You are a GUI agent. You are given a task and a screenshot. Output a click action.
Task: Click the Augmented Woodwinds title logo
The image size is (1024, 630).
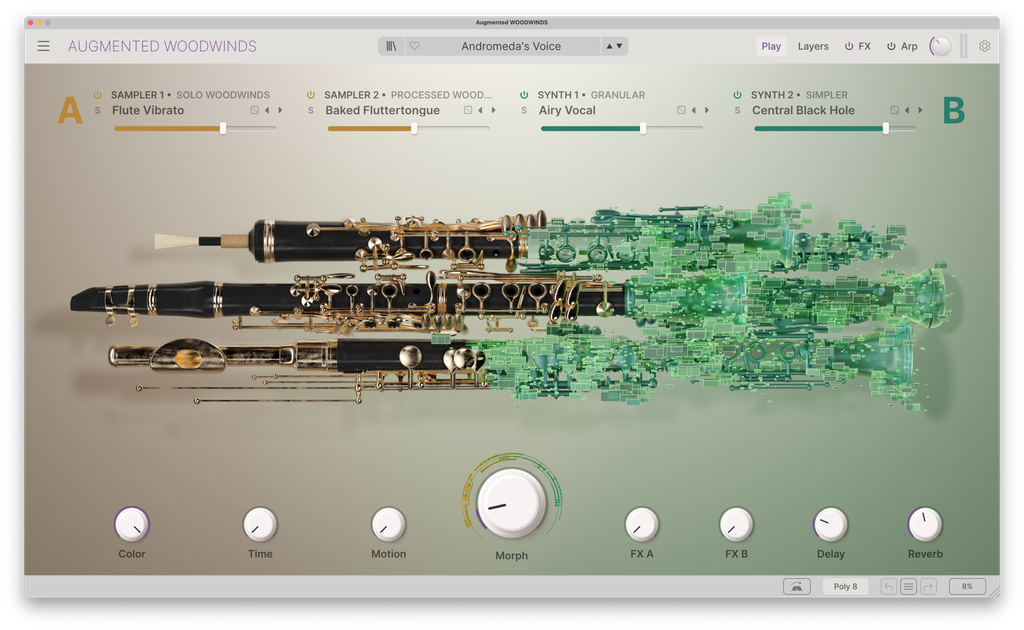162,46
